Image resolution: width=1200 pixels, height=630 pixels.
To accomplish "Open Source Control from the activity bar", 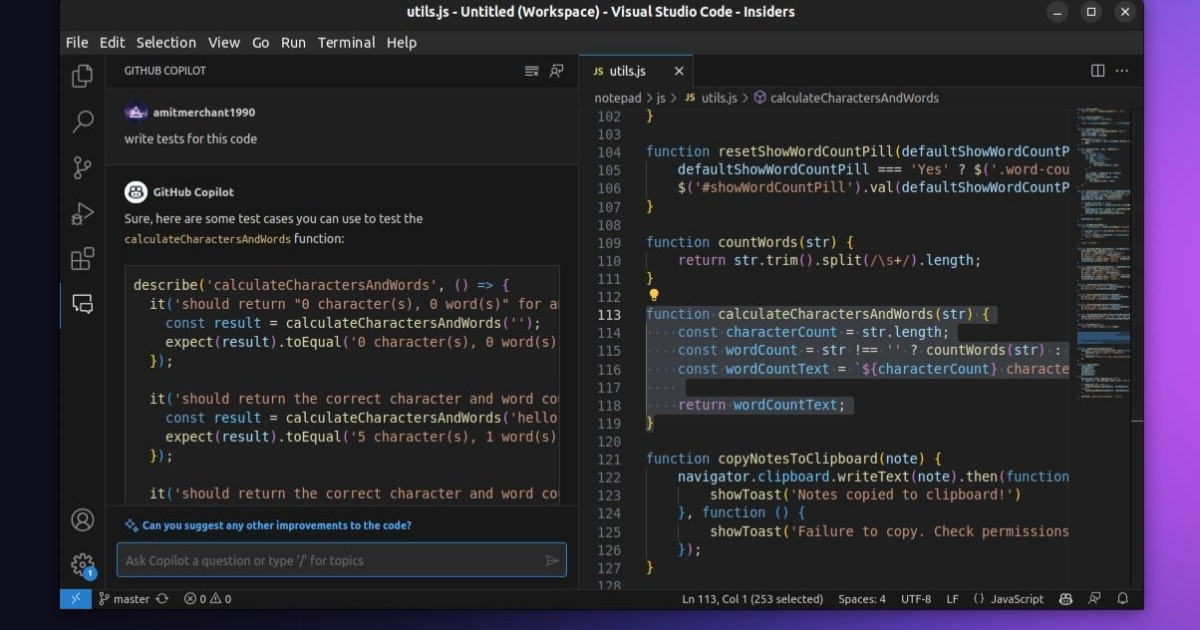I will coord(81,167).
